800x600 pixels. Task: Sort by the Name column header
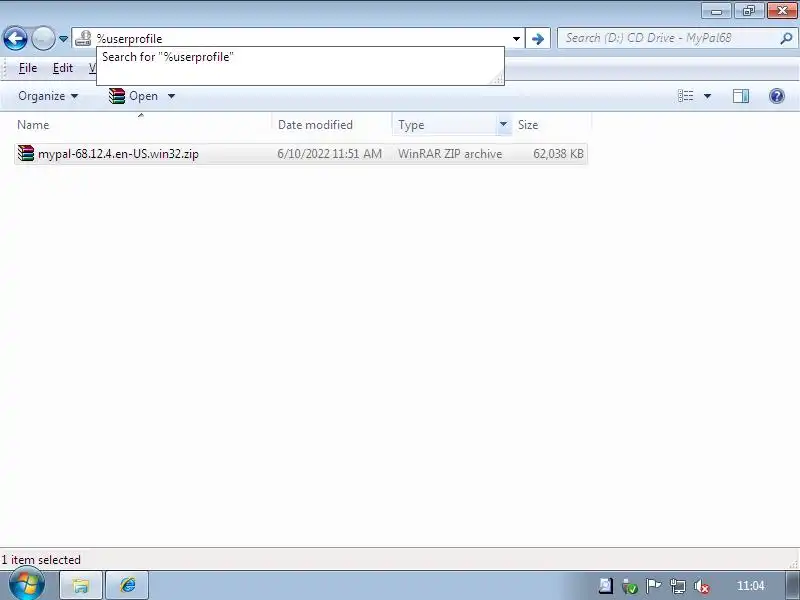click(143, 125)
